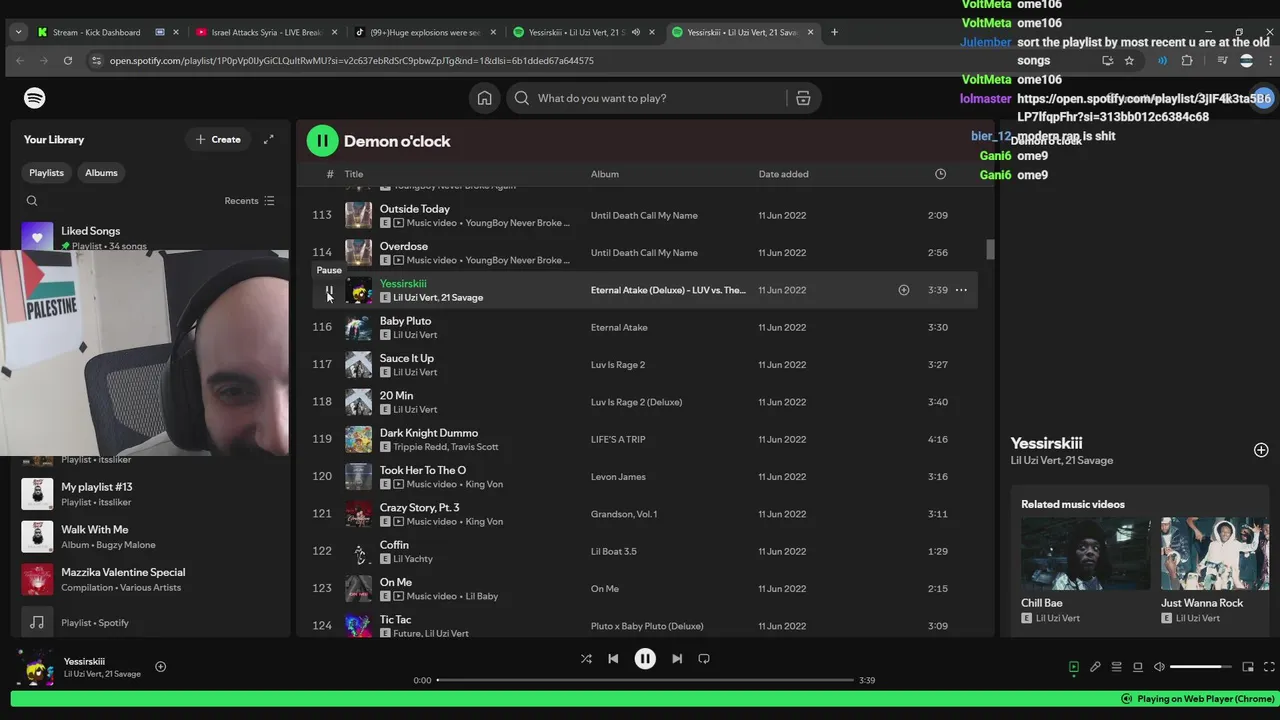Sort by Album column header

point(604,174)
